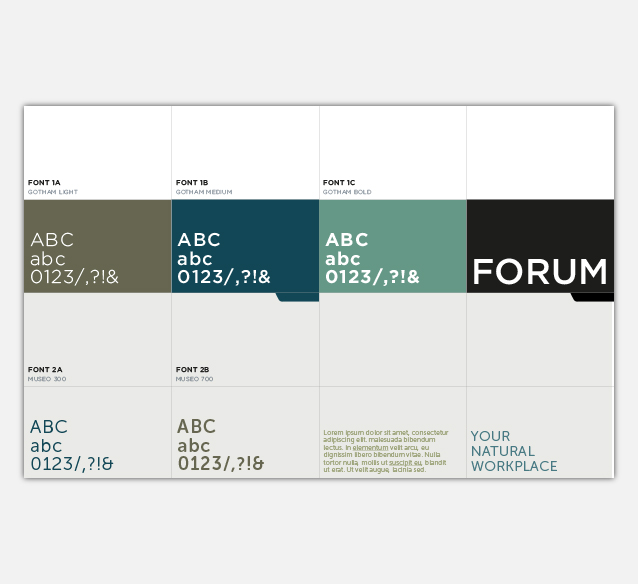Click the FONT 1C heading
638x584 pixels.
[x=339, y=182]
